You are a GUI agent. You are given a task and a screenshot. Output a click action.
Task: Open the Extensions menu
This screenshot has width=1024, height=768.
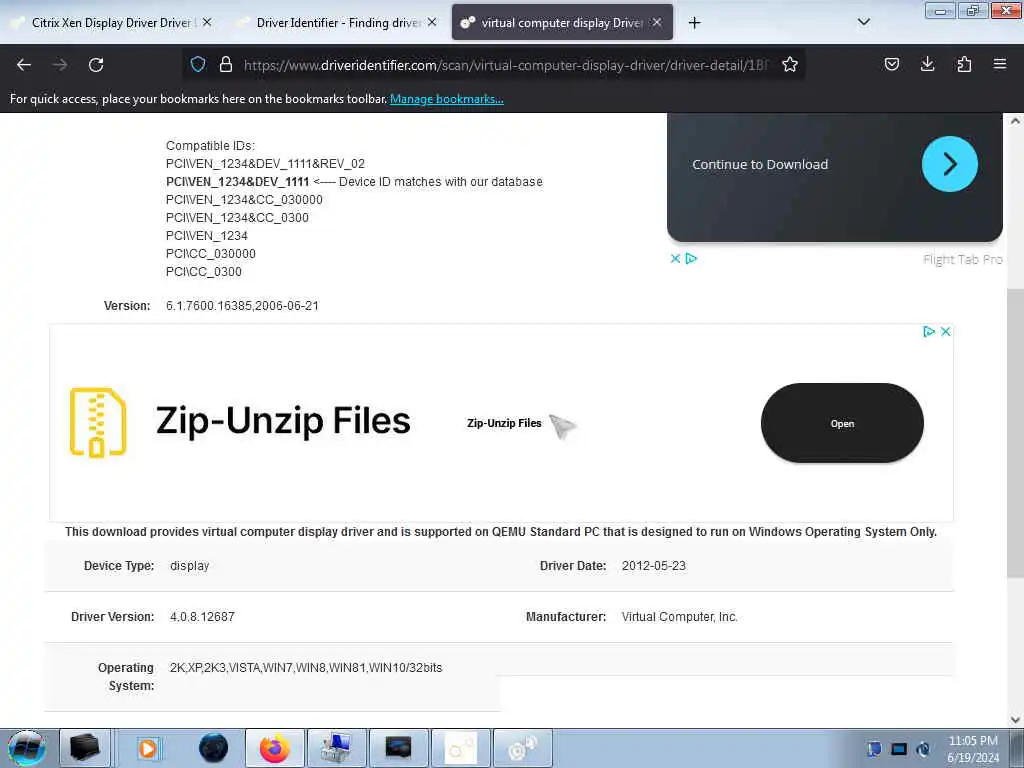pyautogui.click(x=964, y=64)
